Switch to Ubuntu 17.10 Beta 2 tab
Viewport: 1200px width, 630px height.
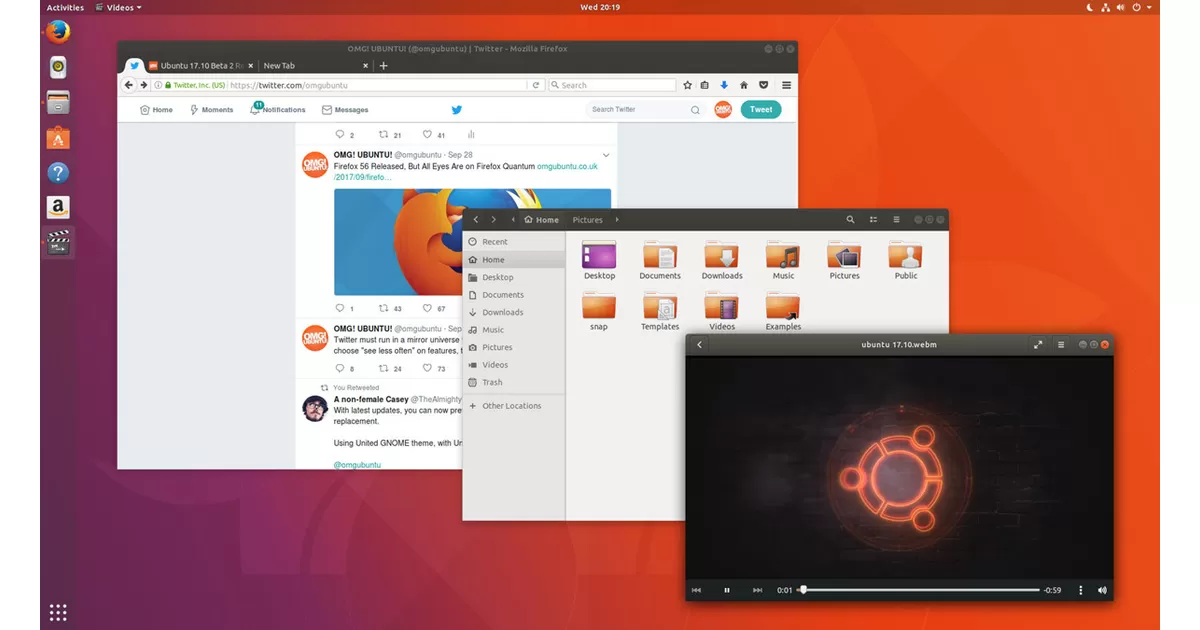[x=200, y=66]
